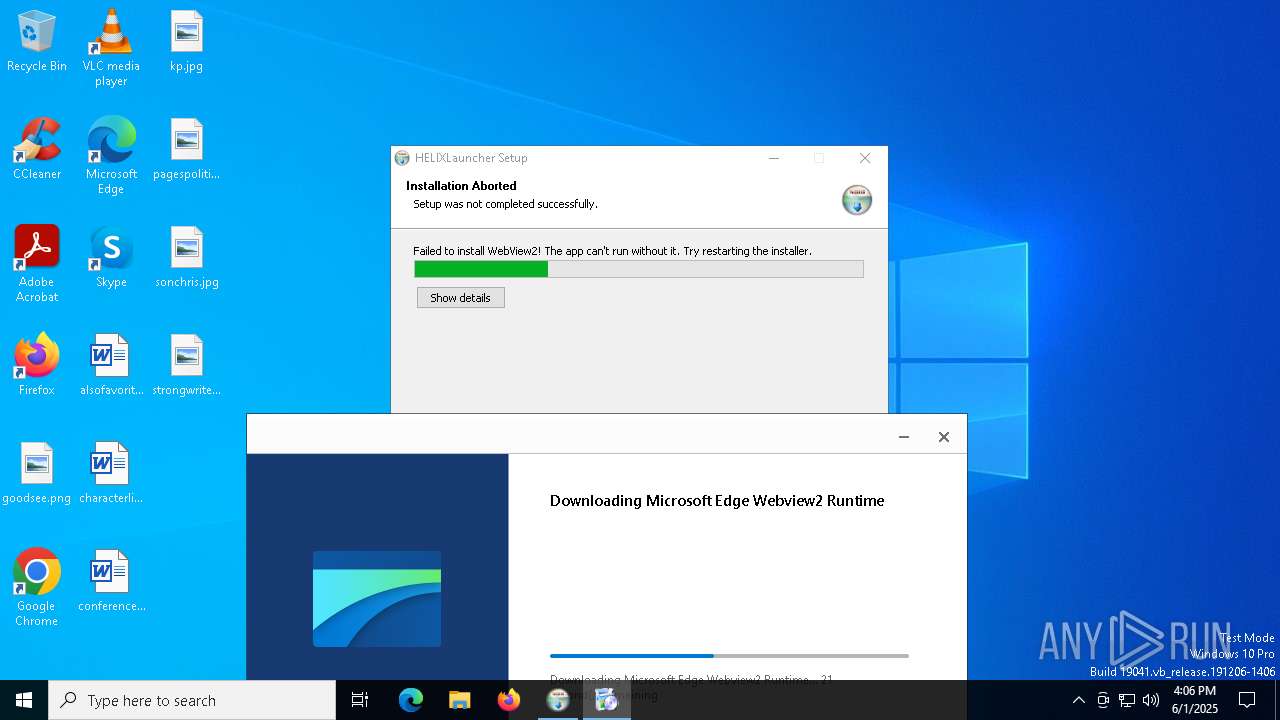1280x720 pixels.
Task: Open Firefox desktop shortcut
Action: tap(37, 365)
